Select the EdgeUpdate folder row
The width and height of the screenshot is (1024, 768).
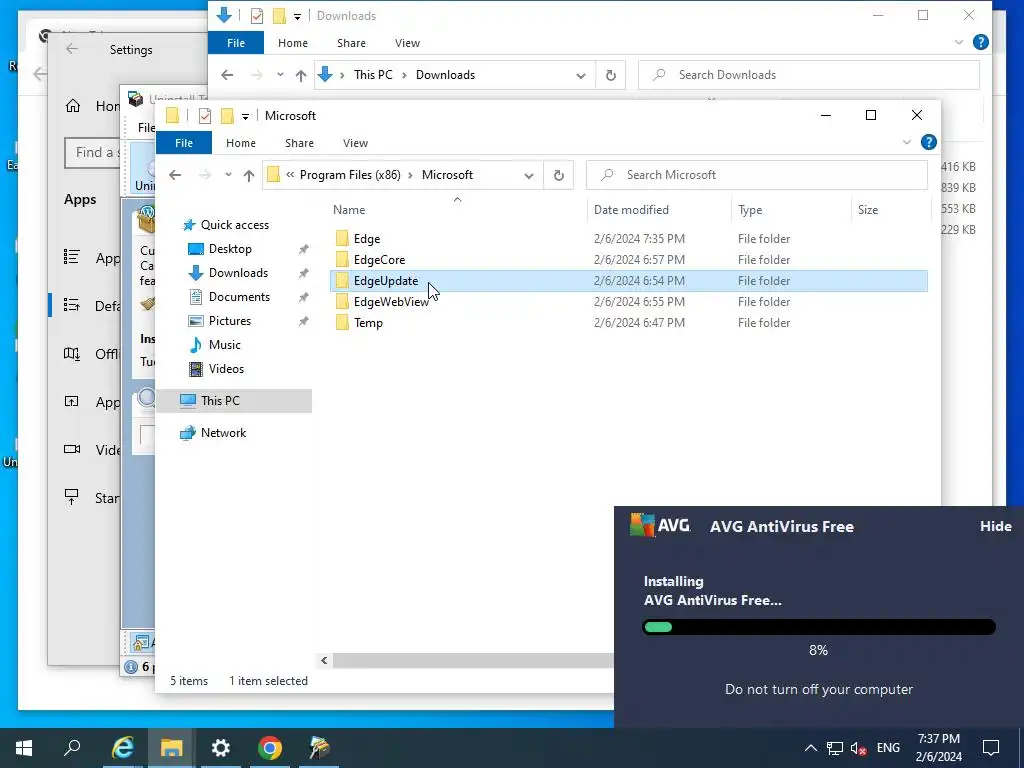(628, 281)
